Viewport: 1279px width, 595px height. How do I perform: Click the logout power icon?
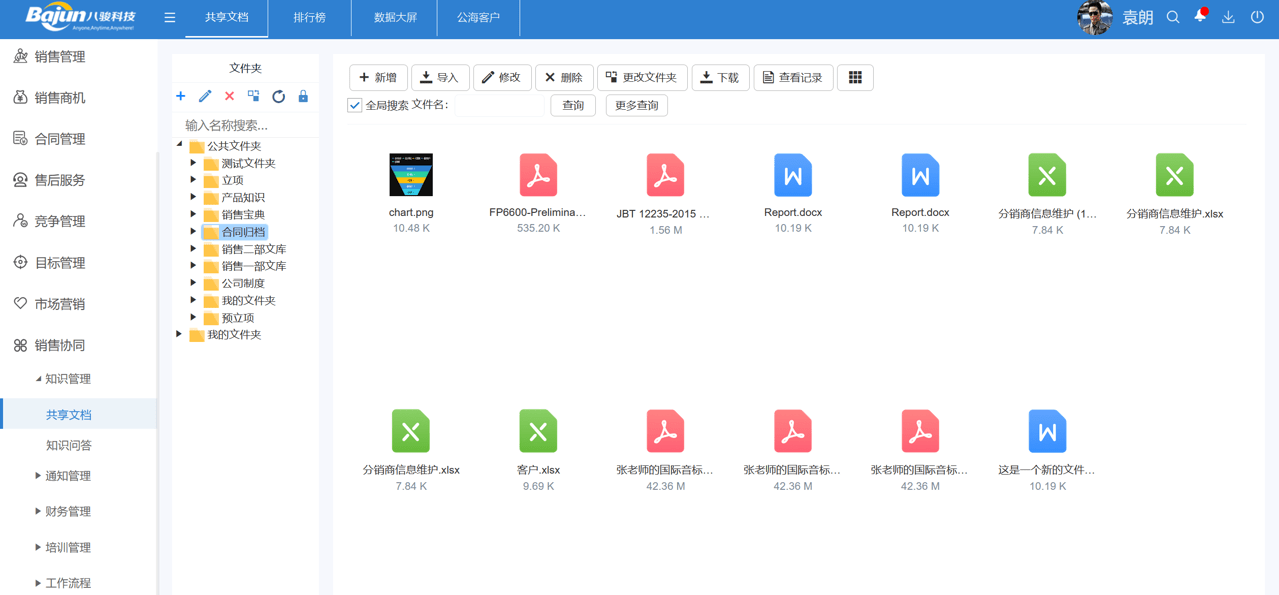(1256, 17)
